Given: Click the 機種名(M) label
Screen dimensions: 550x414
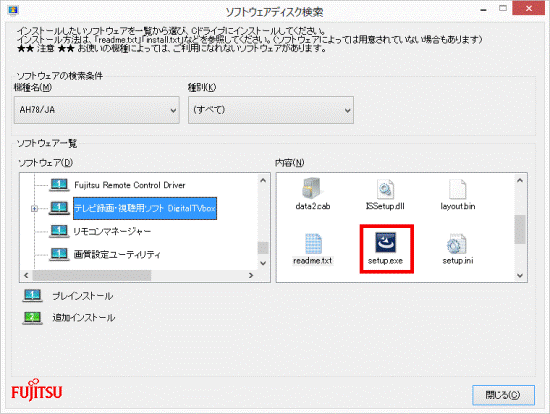Looking at the screenshot, I should coord(33,87).
